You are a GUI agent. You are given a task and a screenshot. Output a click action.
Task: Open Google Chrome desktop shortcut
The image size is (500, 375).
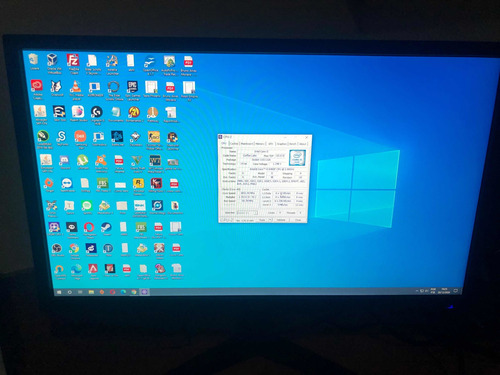[x=74, y=251]
